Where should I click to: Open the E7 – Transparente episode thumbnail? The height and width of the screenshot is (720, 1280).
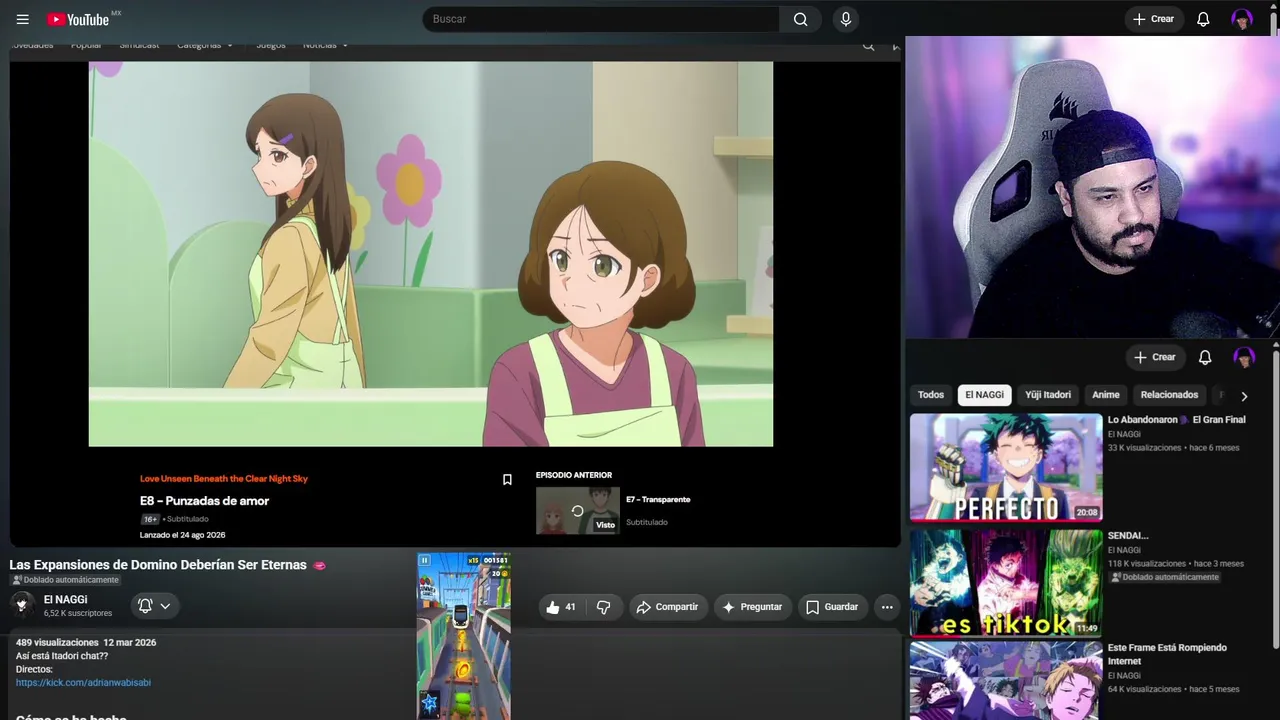[578, 511]
